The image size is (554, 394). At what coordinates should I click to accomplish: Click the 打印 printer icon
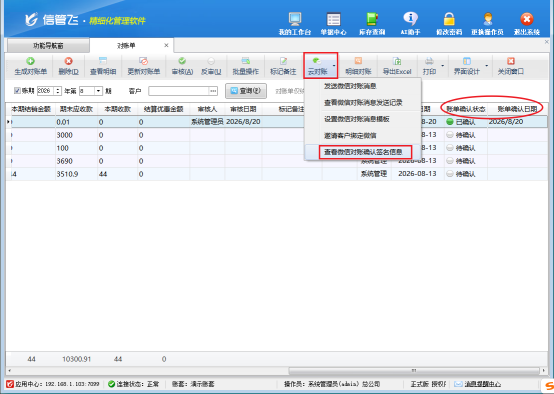pos(429,61)
